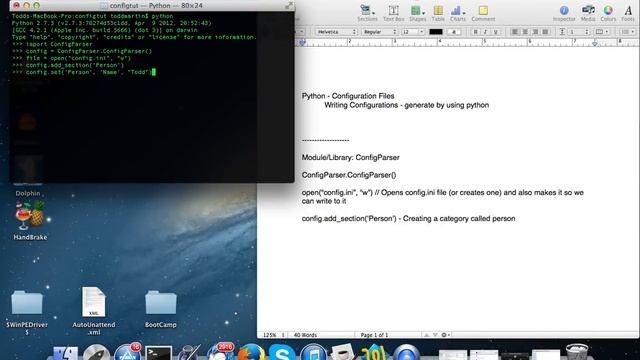Show the Colors picker in Pages

click(608, 13)
